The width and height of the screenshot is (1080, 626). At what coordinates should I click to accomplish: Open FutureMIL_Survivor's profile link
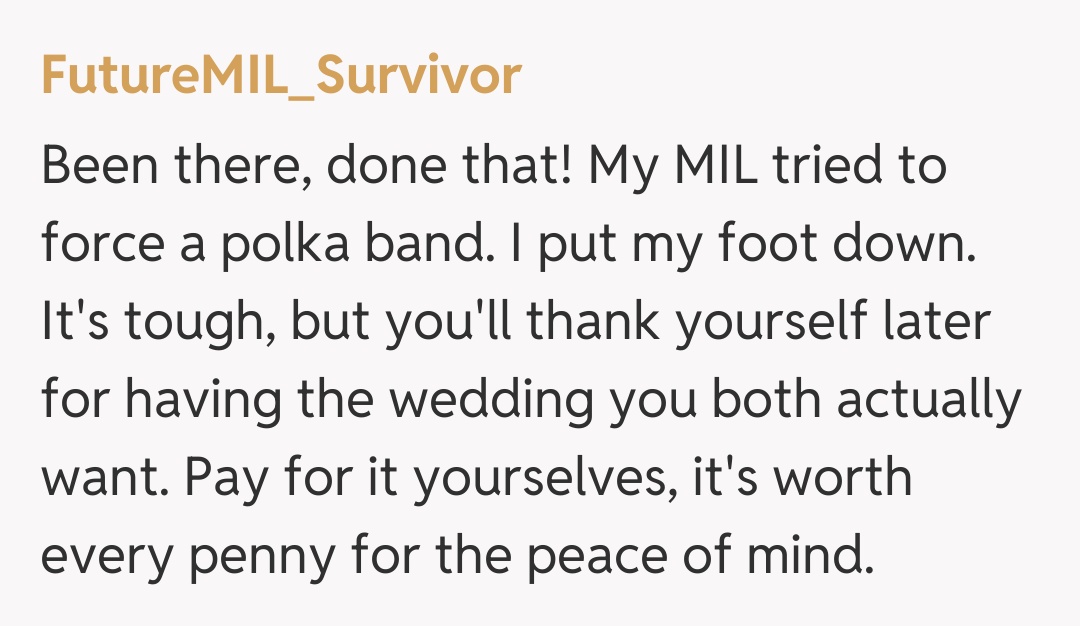pyautogui.click(x=281, y=76)
